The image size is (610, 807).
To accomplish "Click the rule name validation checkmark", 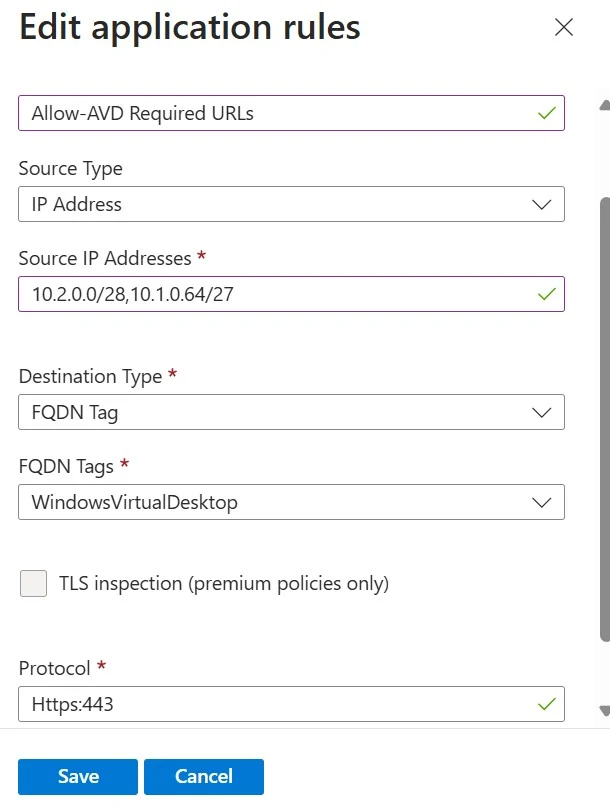I will click(546, 113).
